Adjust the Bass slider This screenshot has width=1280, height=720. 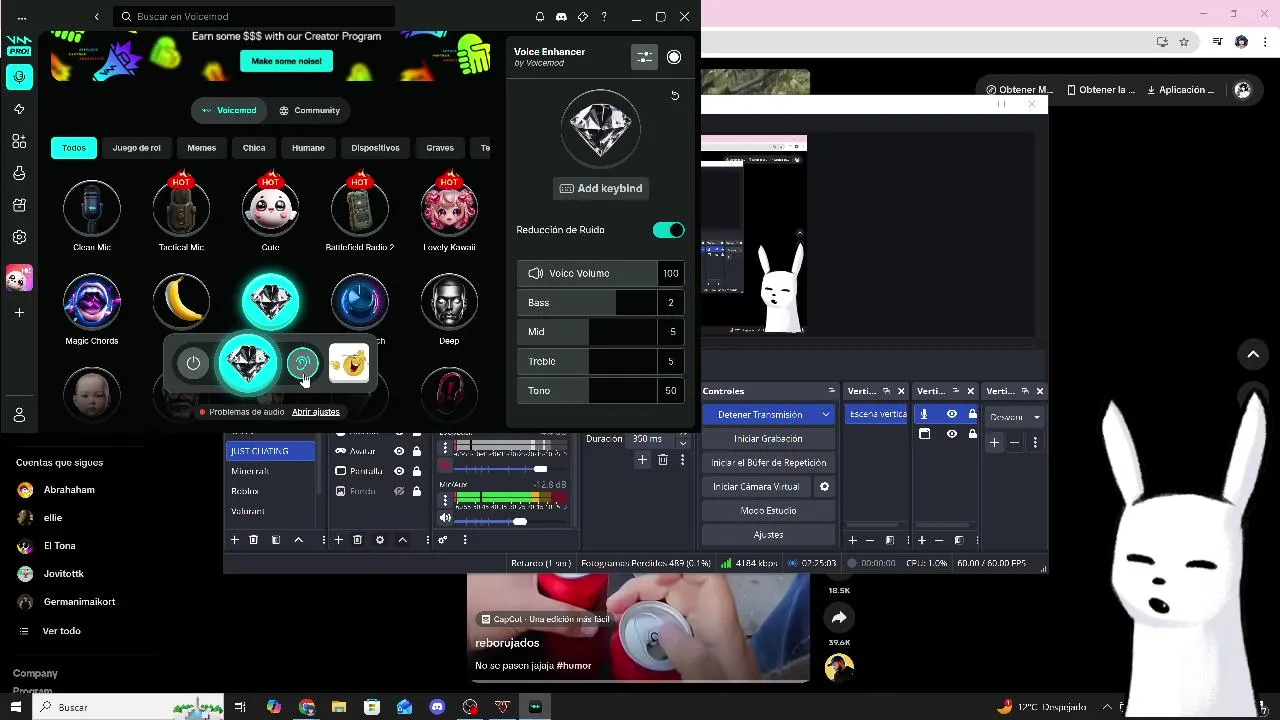[587, 302]
